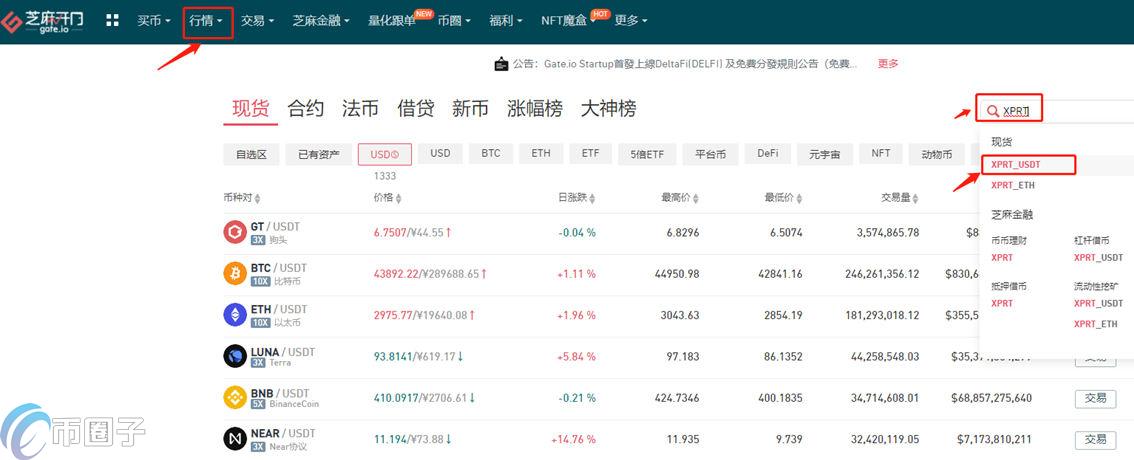Click the BTC coin icon
Viewport: 1134px width, 460px height.
click(x=235, y=273)
